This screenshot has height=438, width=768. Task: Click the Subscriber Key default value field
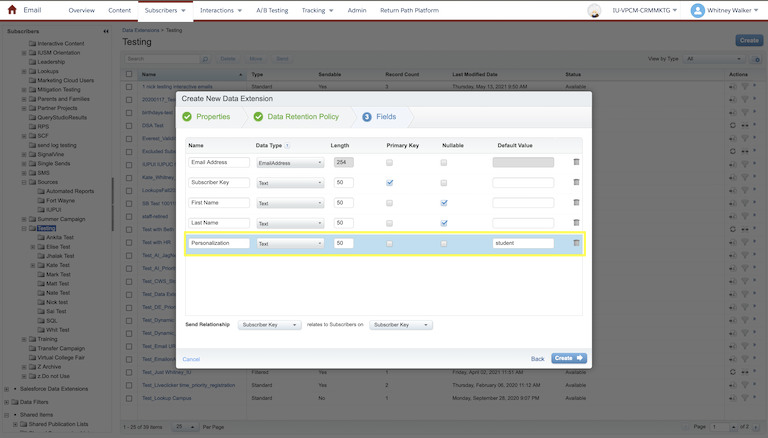[x=523, y=182]
